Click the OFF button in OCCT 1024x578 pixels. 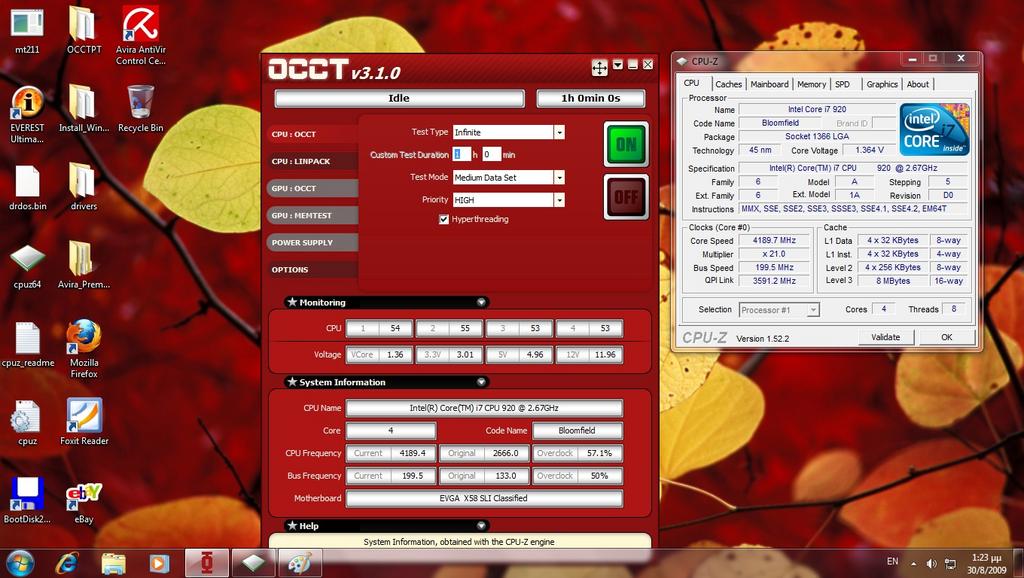626,197
